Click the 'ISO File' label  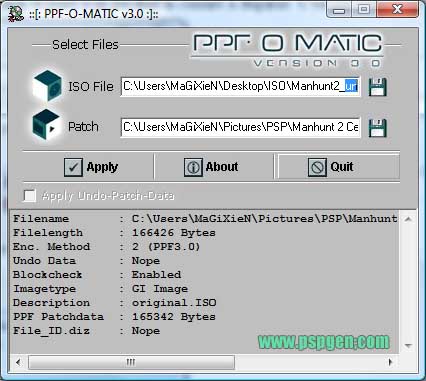point(91,87)
